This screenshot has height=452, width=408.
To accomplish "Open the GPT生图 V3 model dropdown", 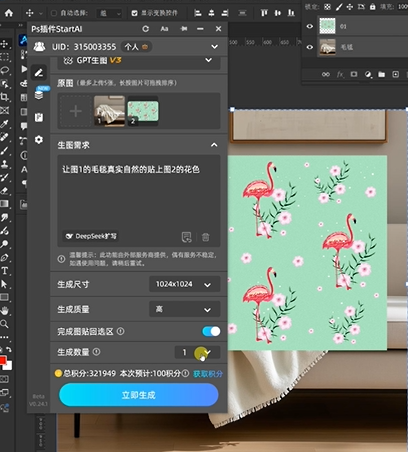I will (139, 61).
